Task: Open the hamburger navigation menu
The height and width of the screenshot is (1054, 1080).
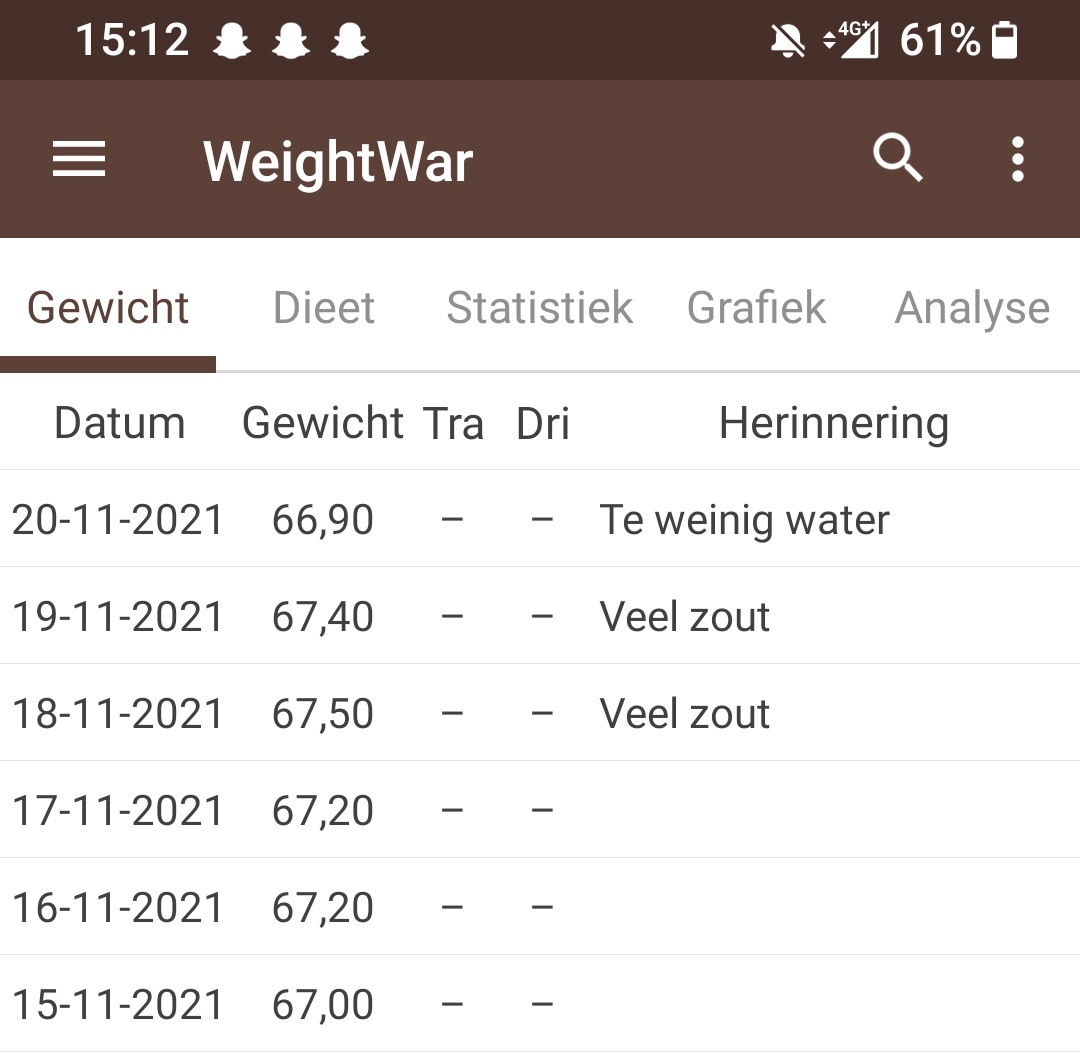Action: tap(79, 159)
